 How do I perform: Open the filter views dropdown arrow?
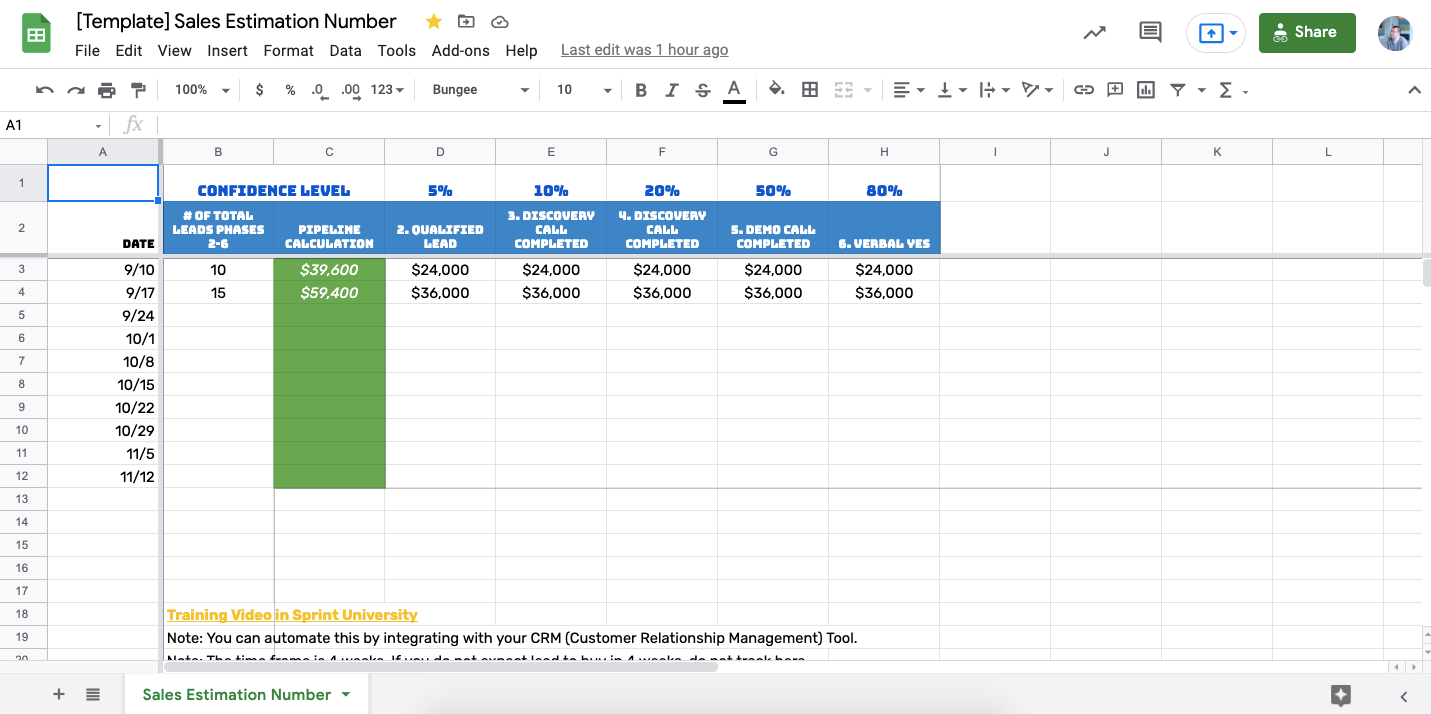coord(1202,90)
